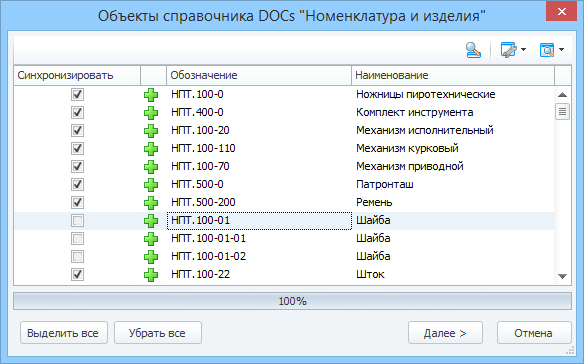Select cell Комплект инструмента
Image resolution: width=584 pixels, height=364 pixels.
(x=453, y=112)
